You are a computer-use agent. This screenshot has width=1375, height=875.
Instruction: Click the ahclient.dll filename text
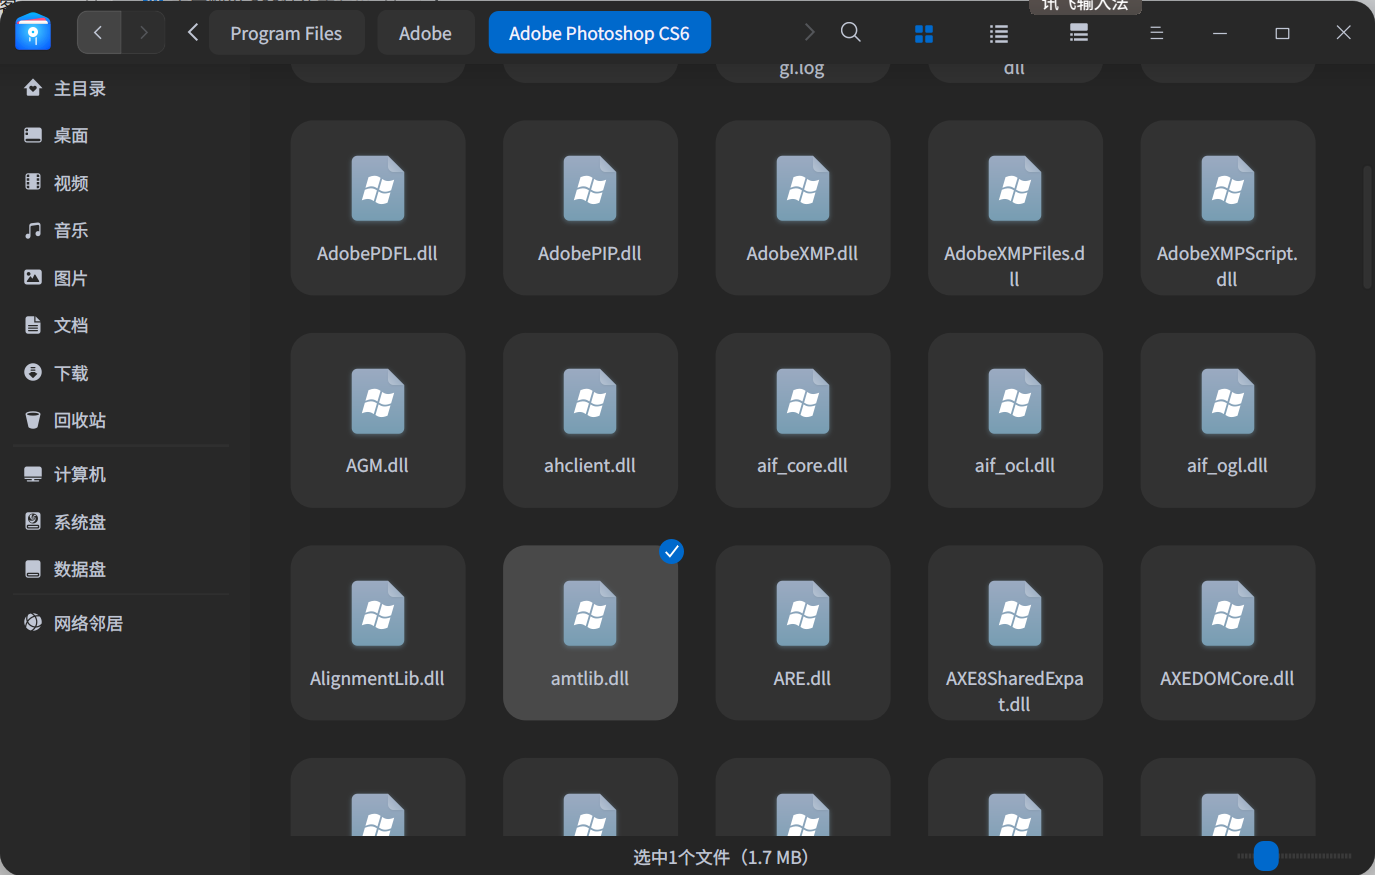point(590,465)
